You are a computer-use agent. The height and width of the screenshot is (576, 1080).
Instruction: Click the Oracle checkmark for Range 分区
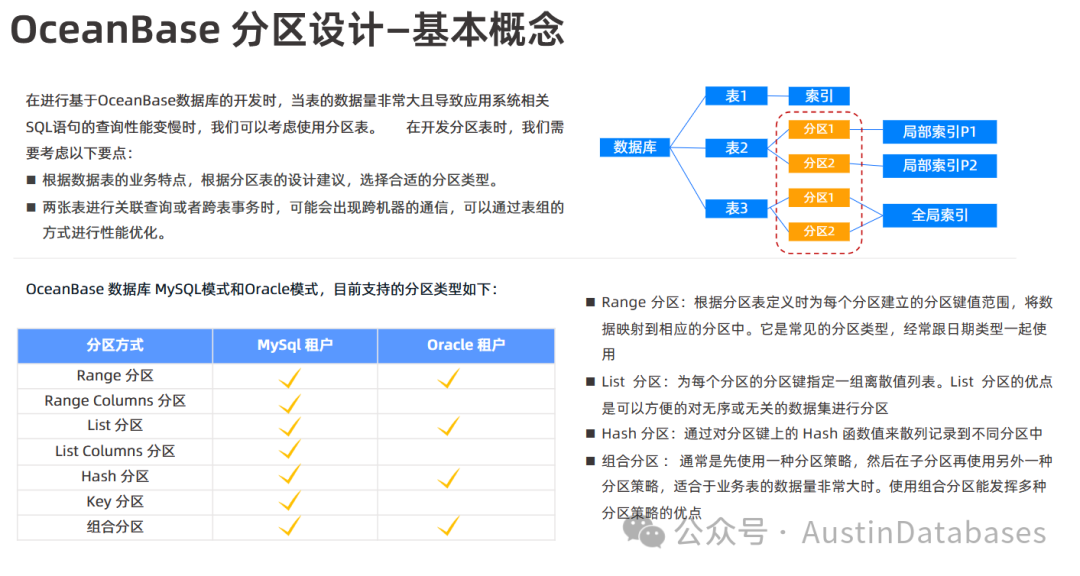pos(448,378)
